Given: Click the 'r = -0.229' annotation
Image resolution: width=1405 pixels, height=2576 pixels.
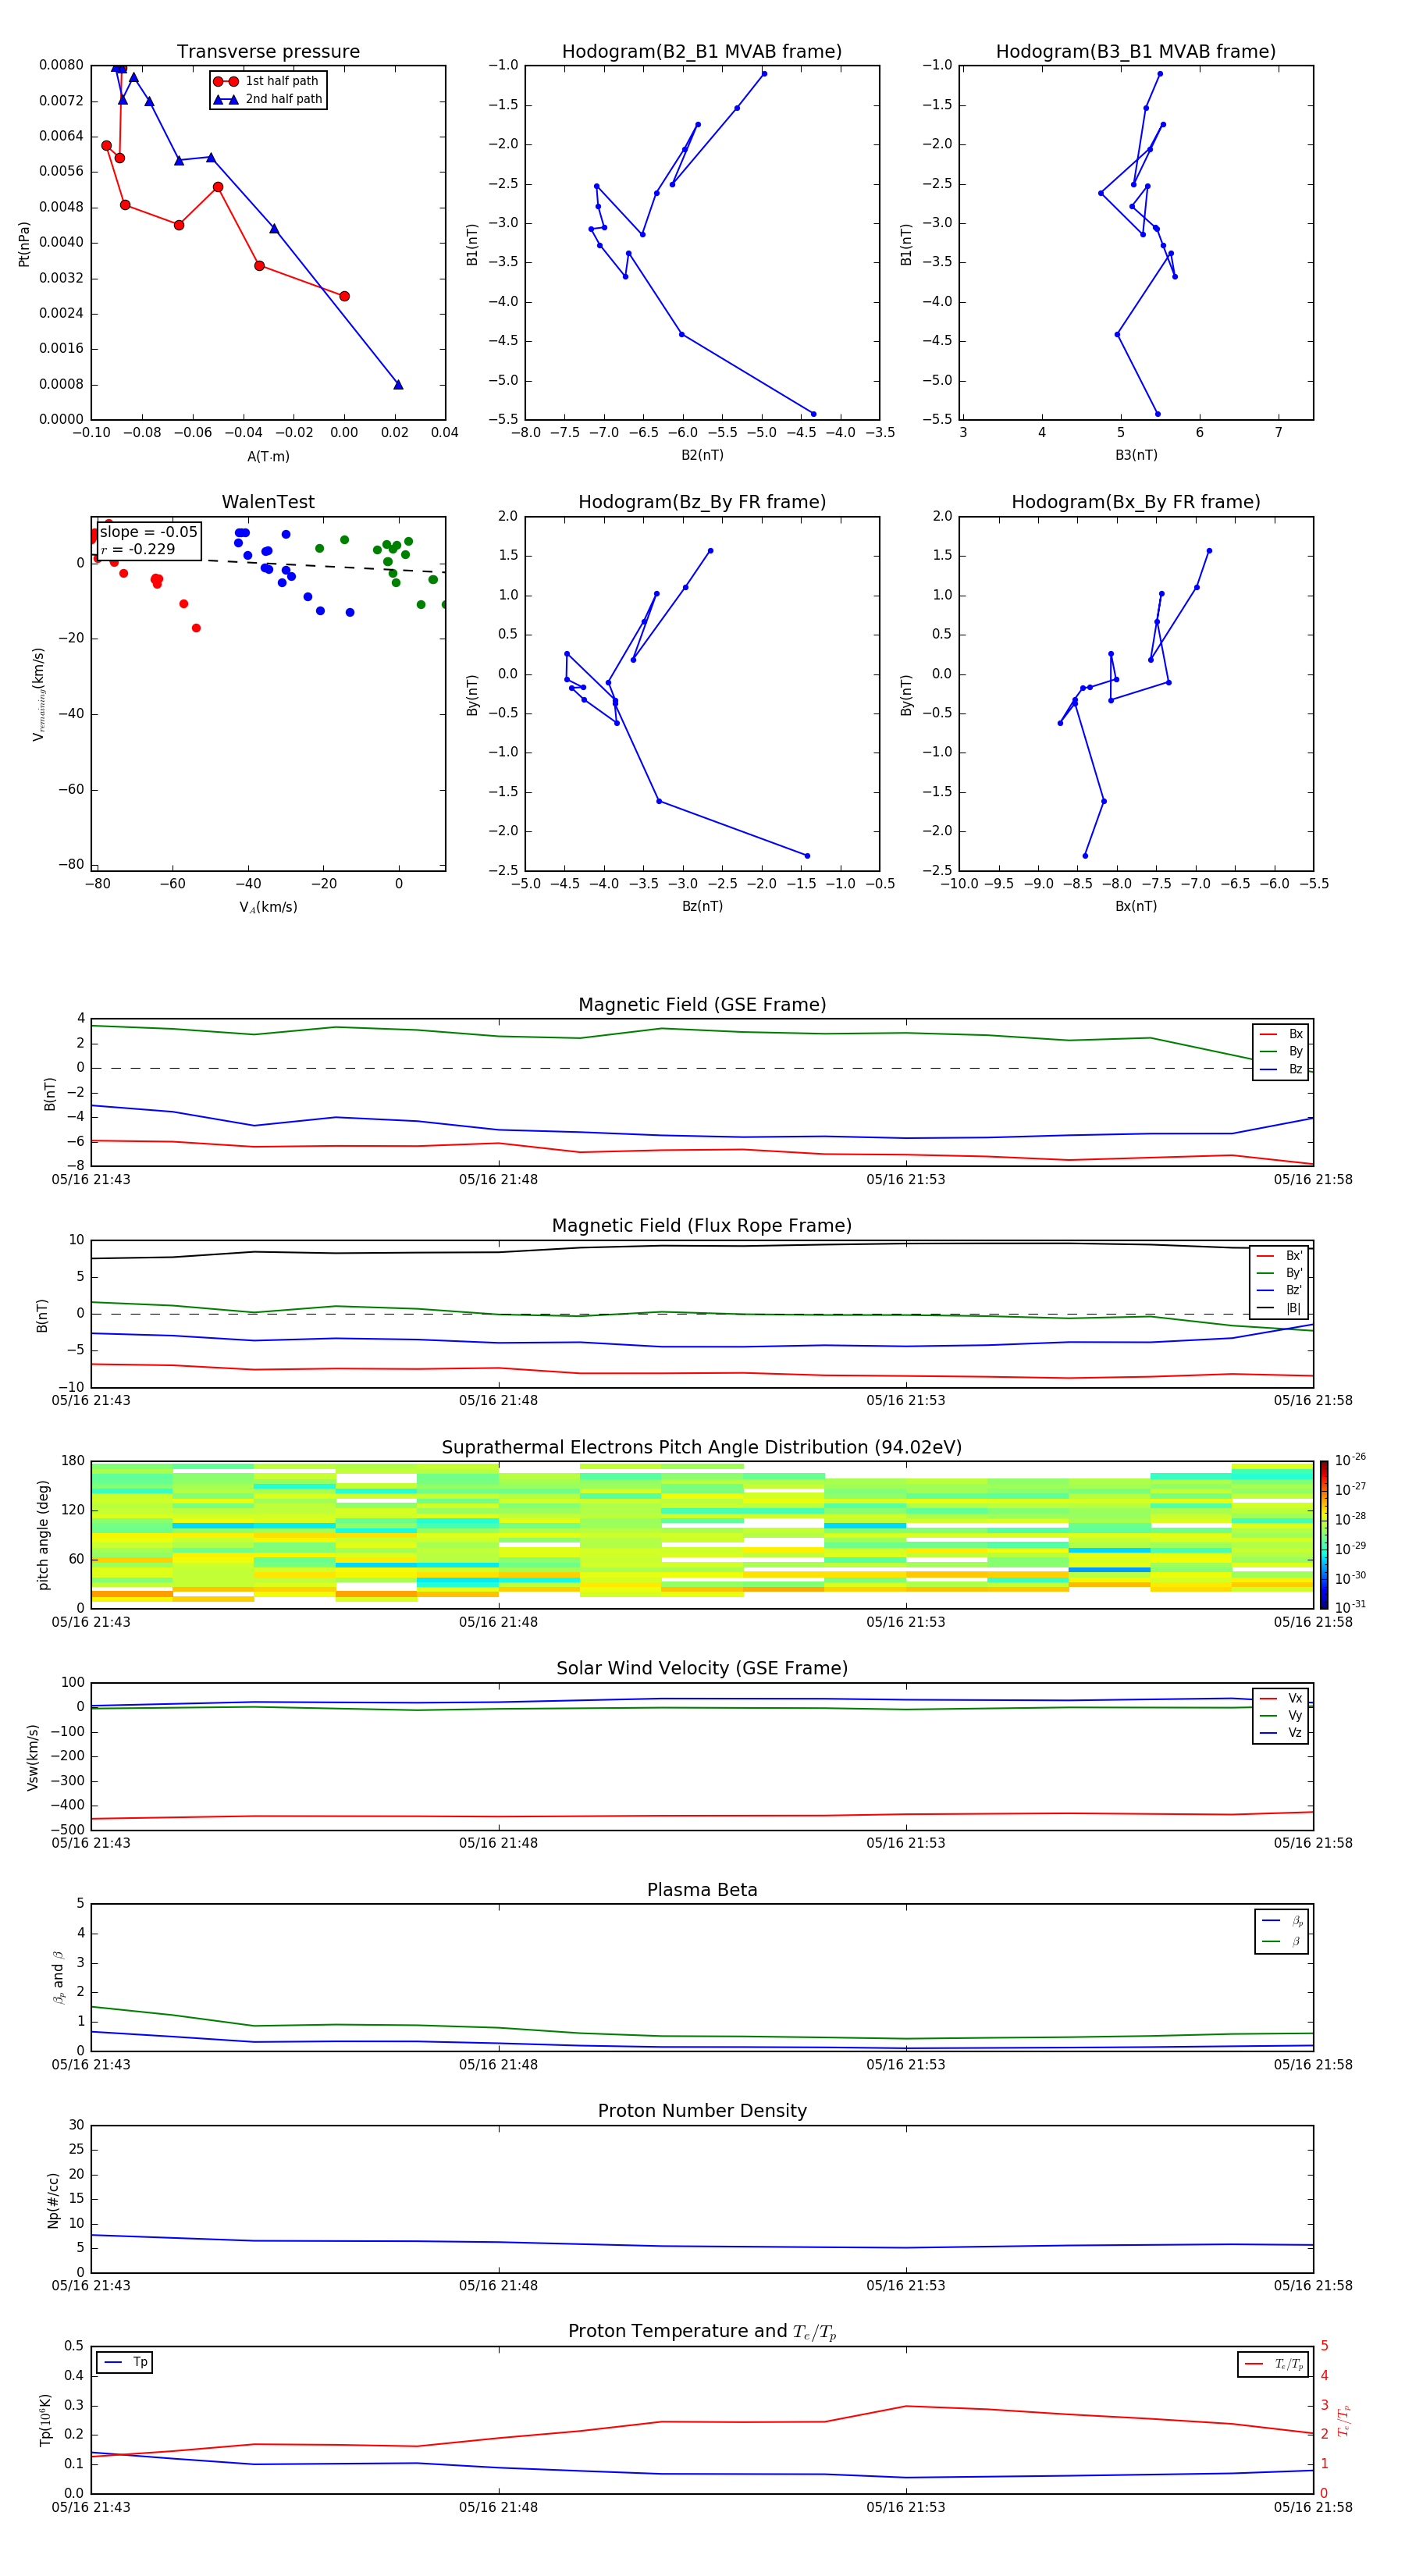Looking at the screenshot, I should [138, 549].
